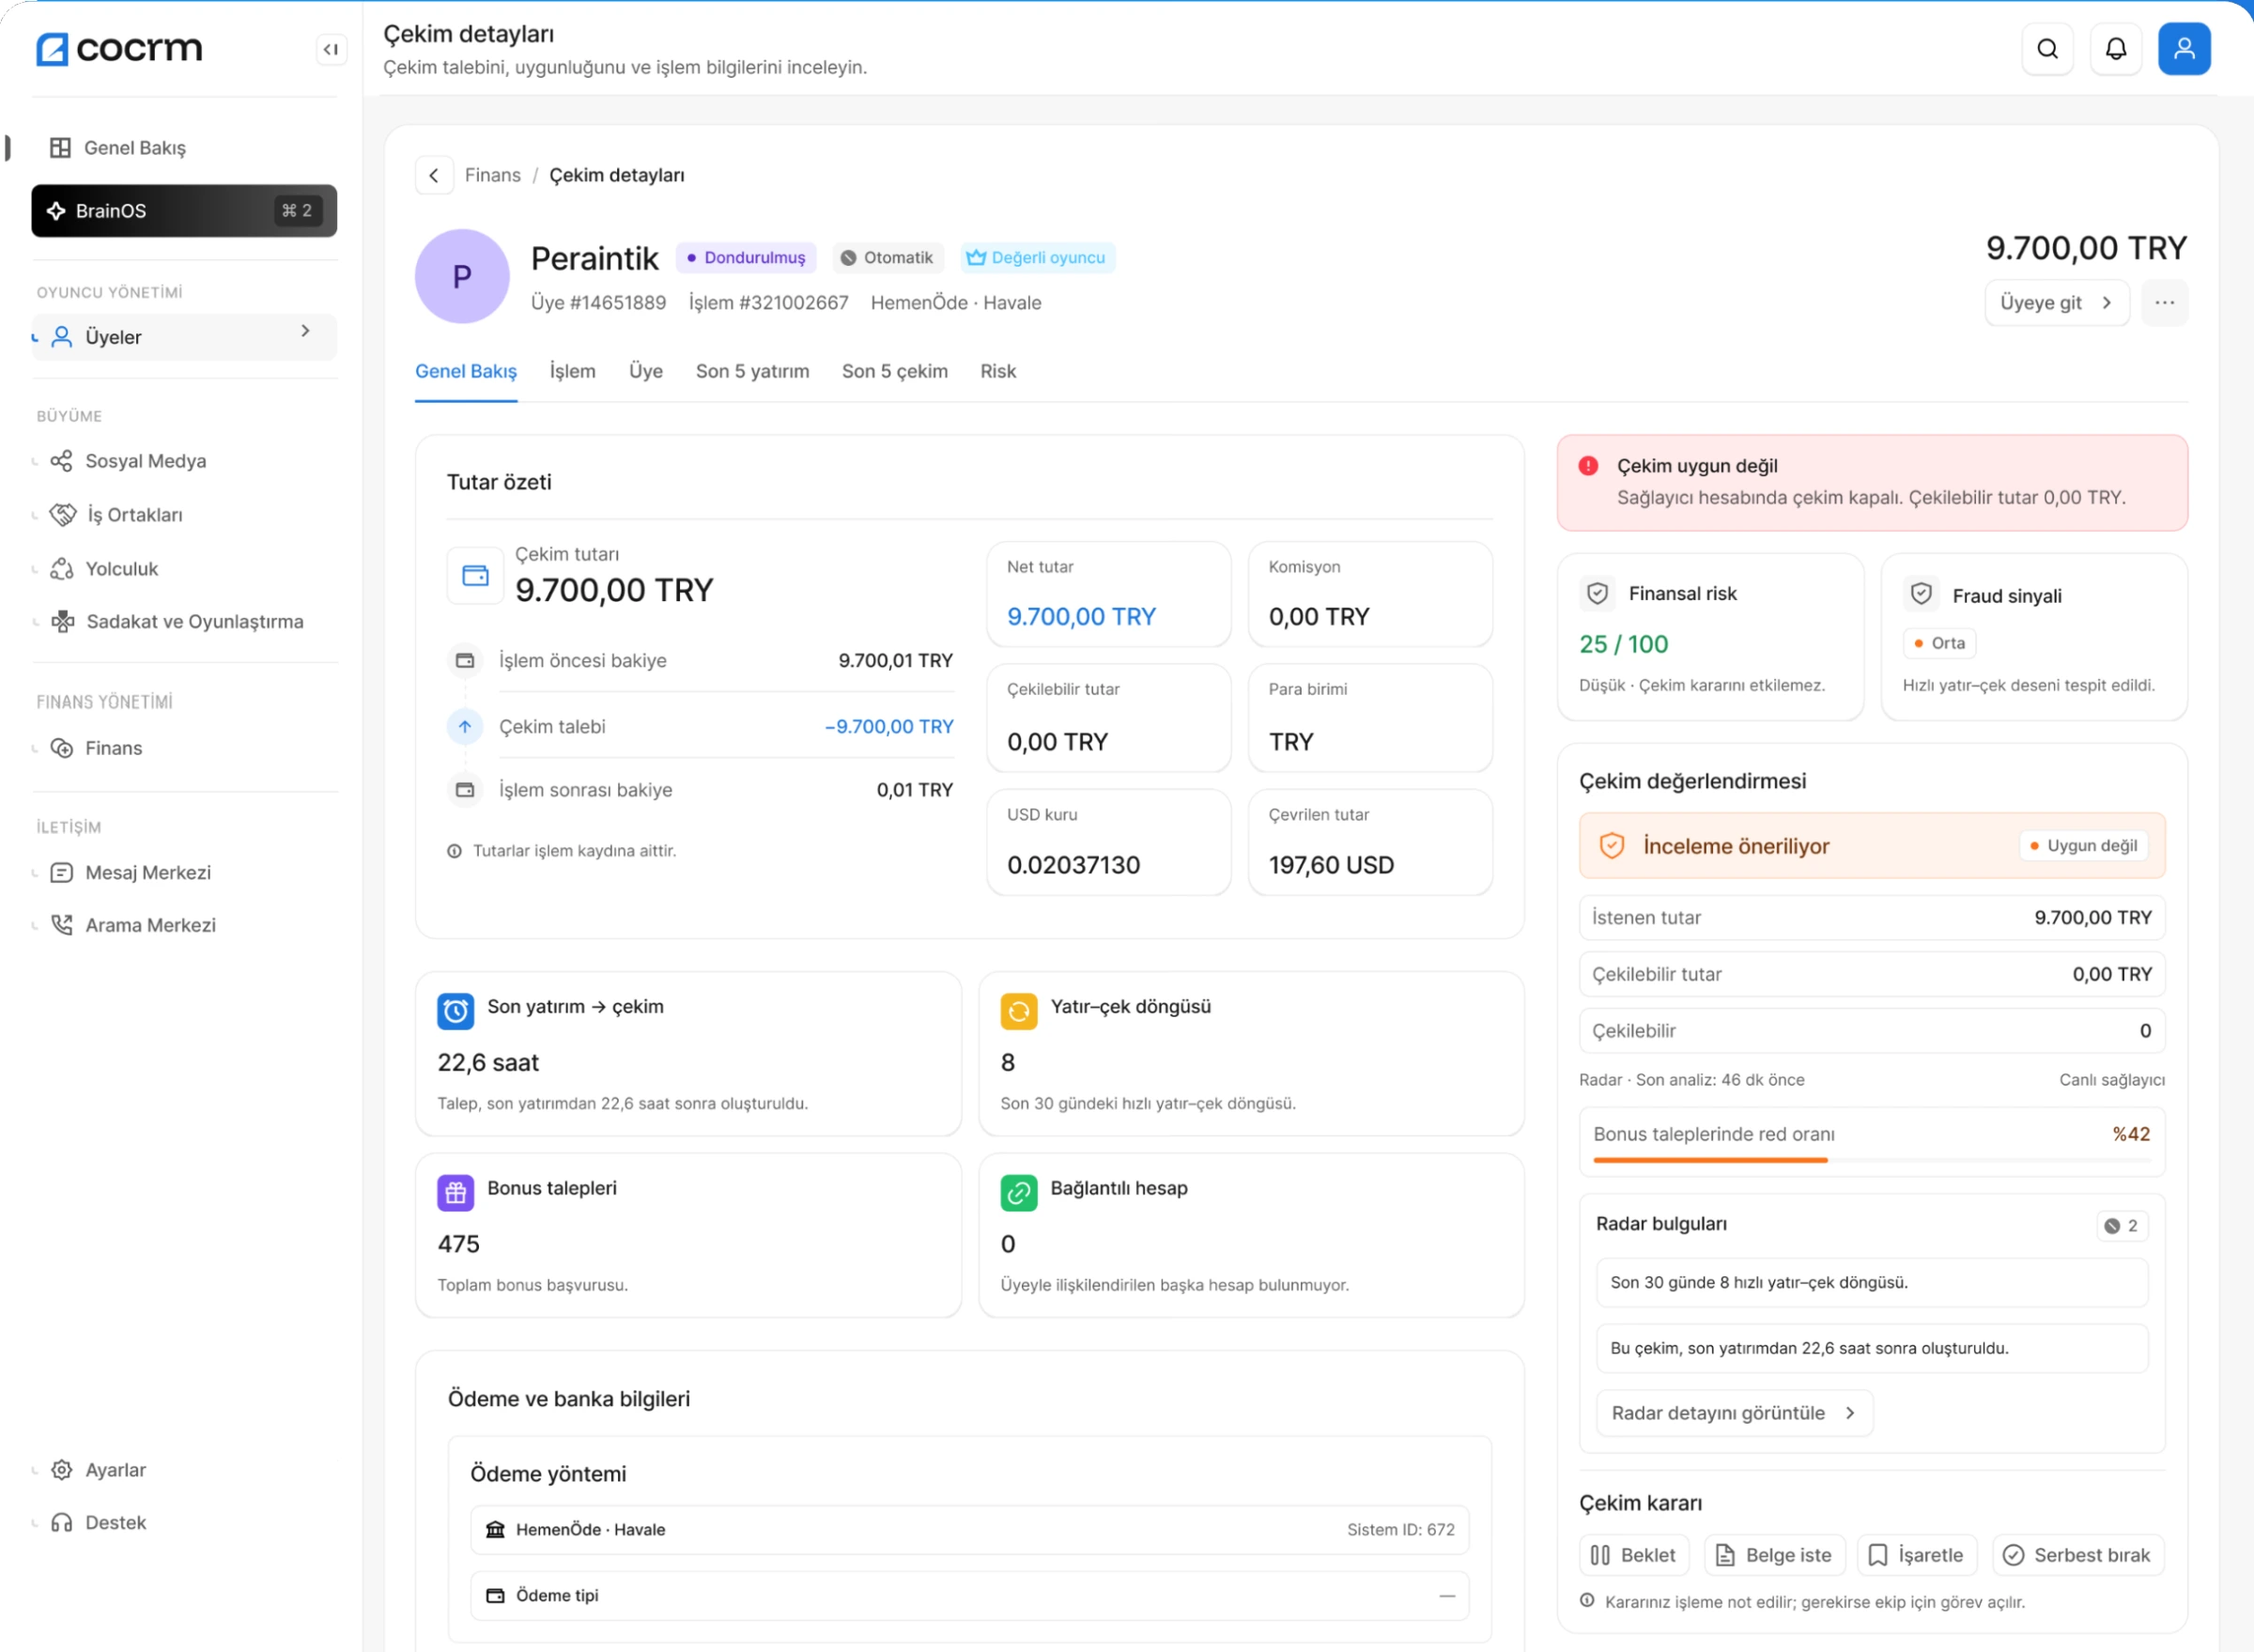
Task: Switch to the Risk tab
Action: [x=998, y=371]
